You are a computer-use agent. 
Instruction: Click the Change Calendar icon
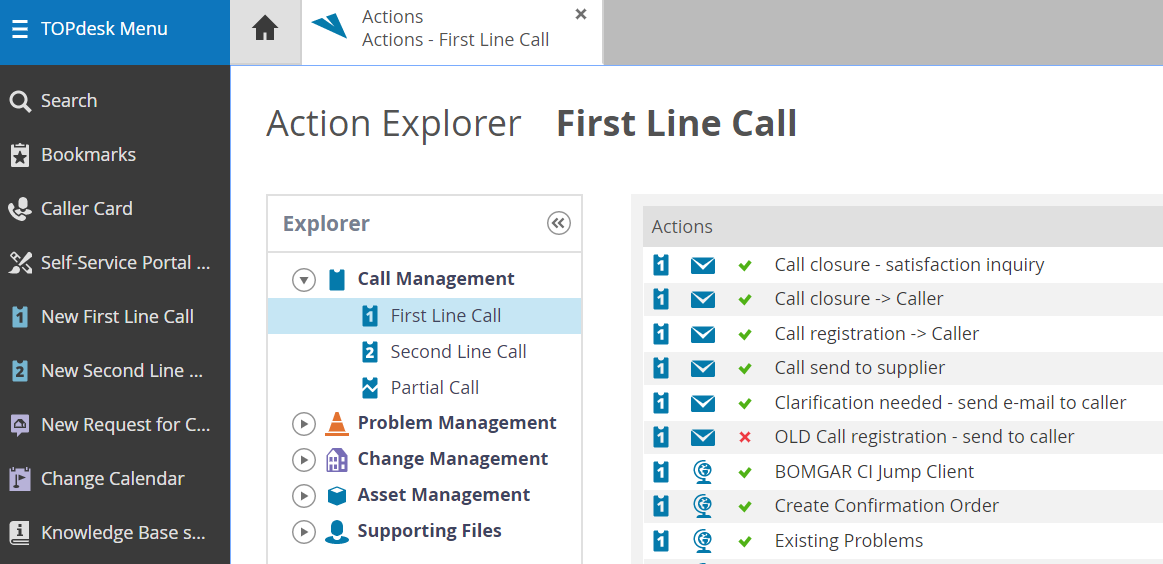coord(20,479)
